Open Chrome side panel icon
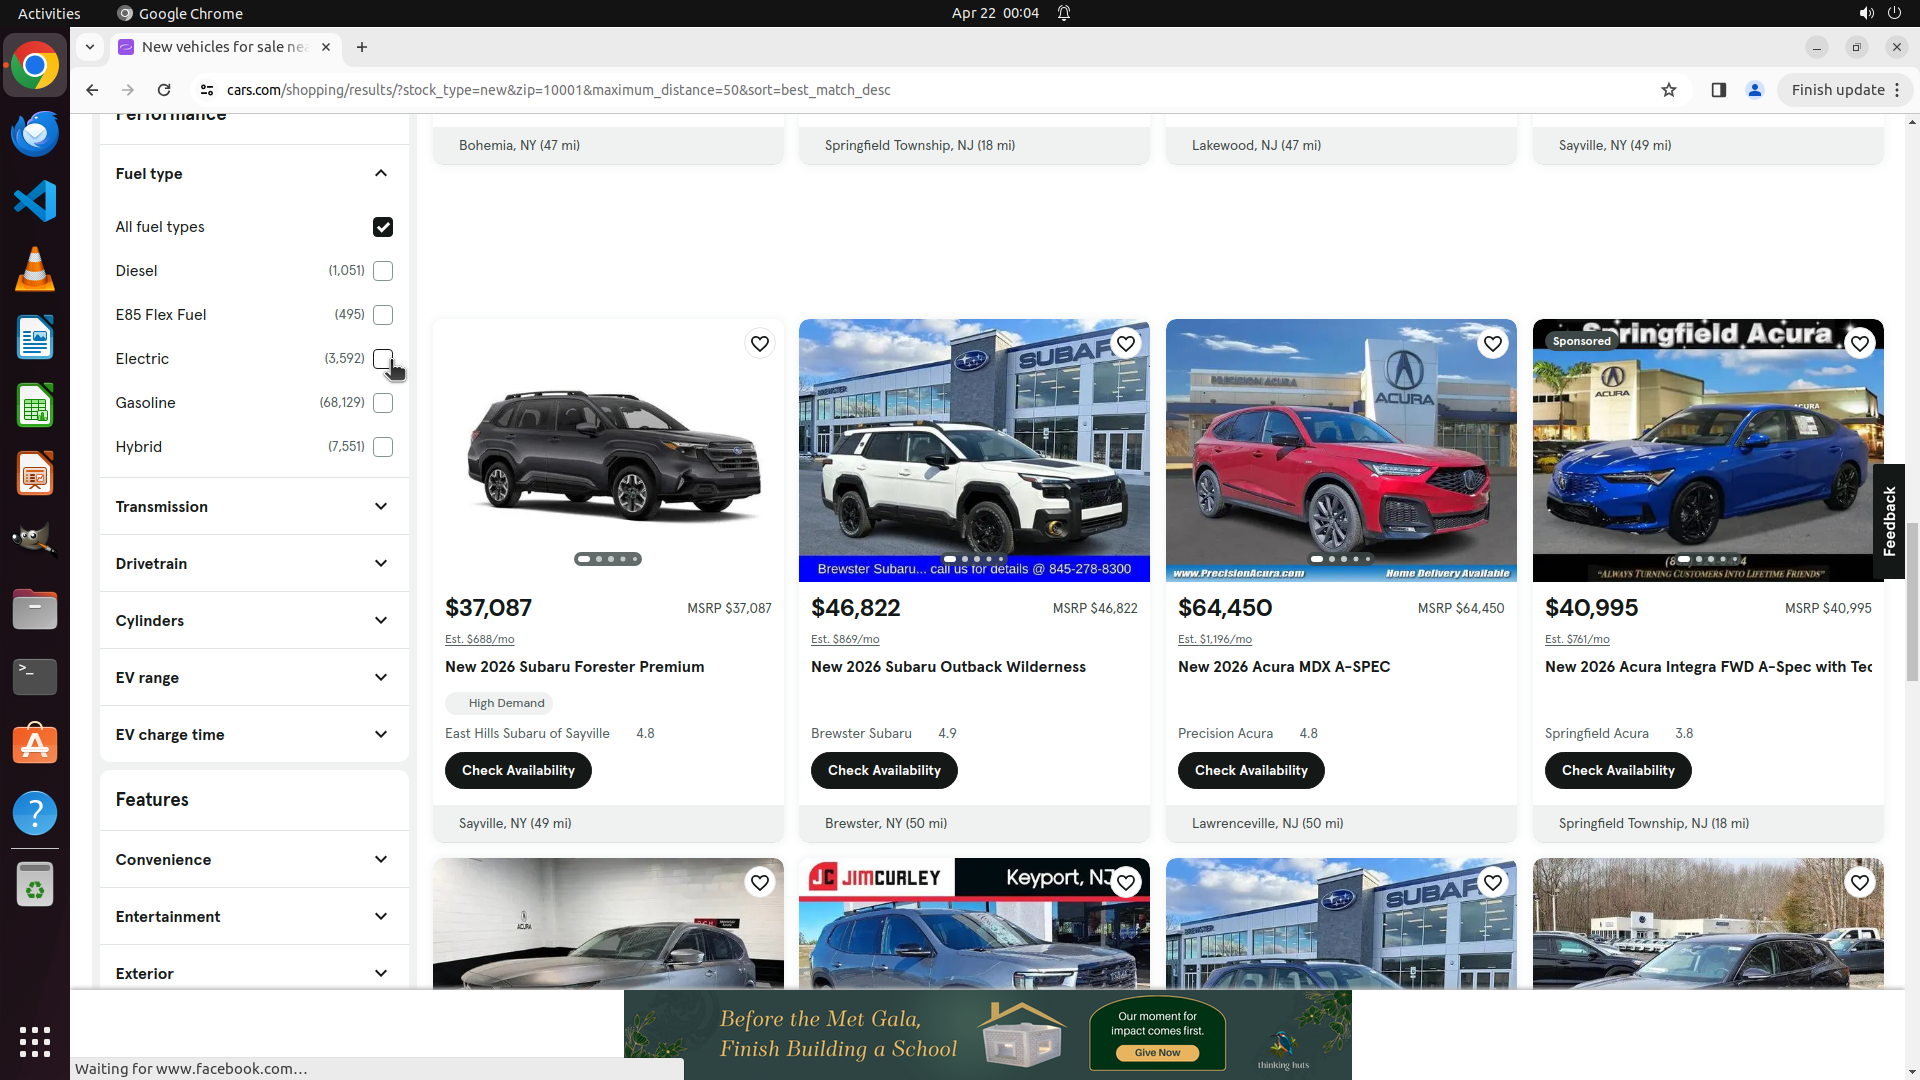 click(1718, 90)
